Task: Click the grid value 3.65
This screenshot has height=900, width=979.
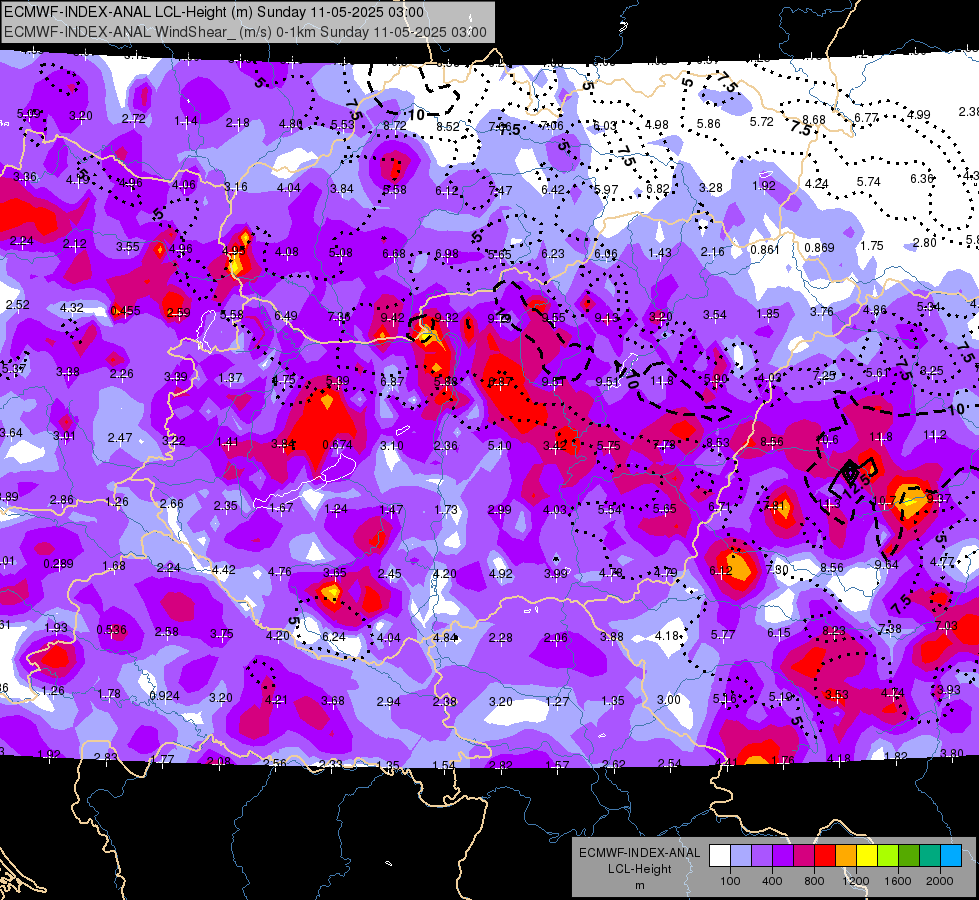Action: click(335, 572)
